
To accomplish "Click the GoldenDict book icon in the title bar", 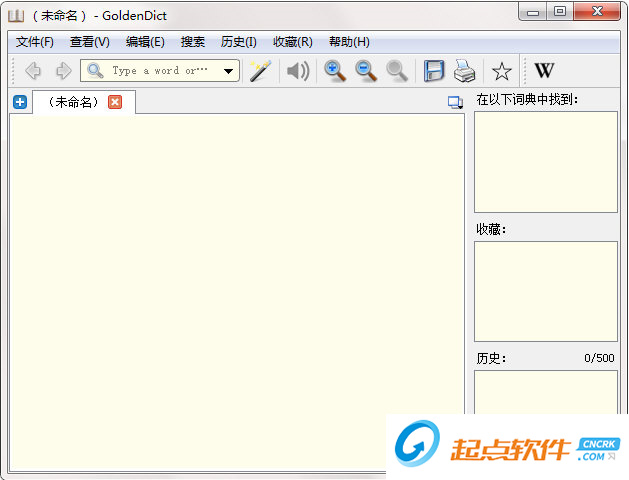I will (x=16, y=16).
